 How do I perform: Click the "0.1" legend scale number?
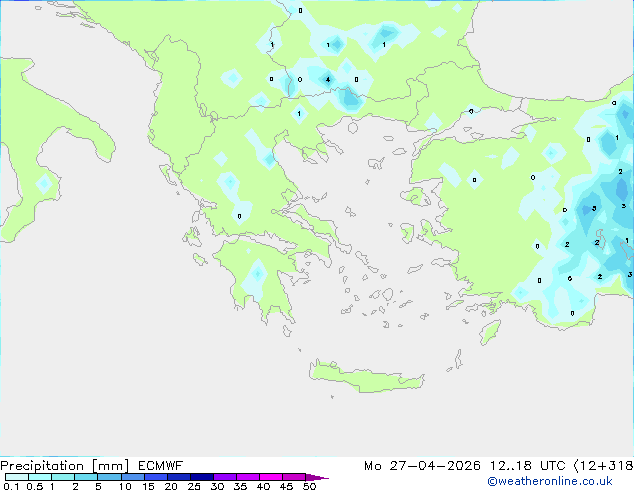[11, 486]
